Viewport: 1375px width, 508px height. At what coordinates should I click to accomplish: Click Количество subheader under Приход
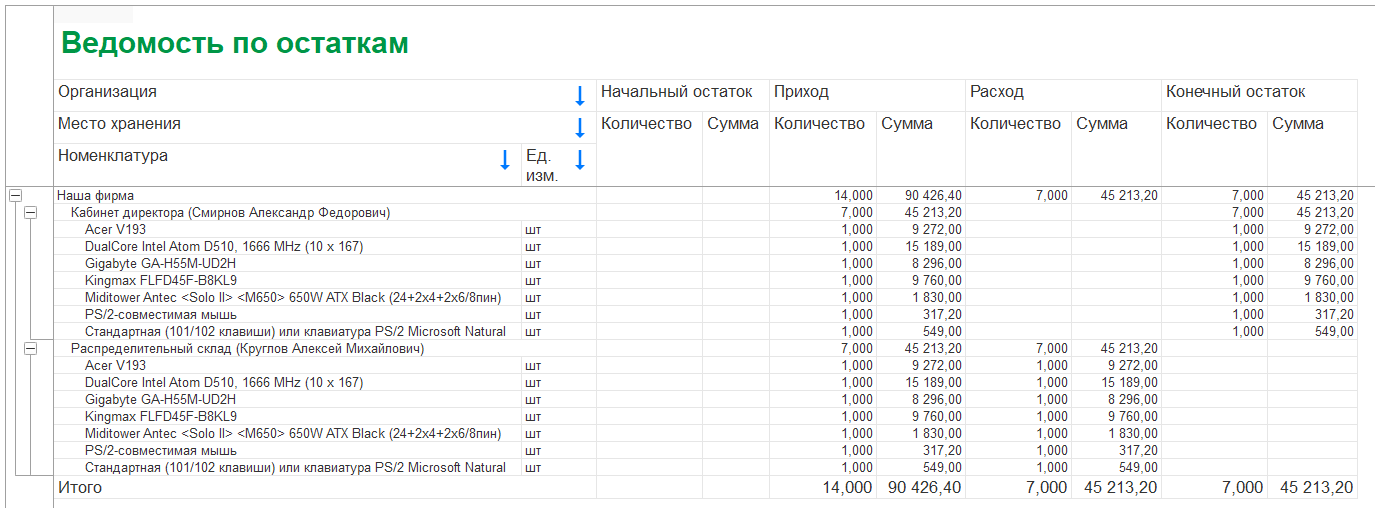[x=823, y=149]
